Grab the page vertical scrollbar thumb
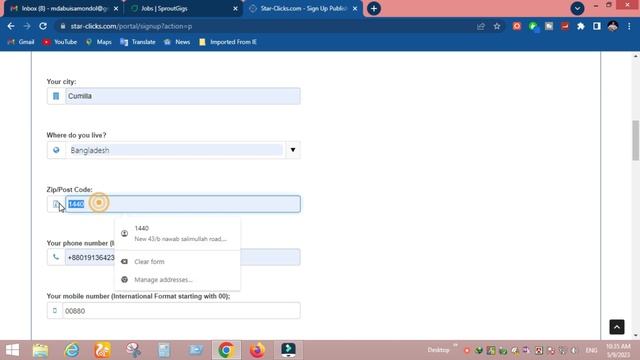Viewport: 640px width, 360px height. tap(636, 140)
